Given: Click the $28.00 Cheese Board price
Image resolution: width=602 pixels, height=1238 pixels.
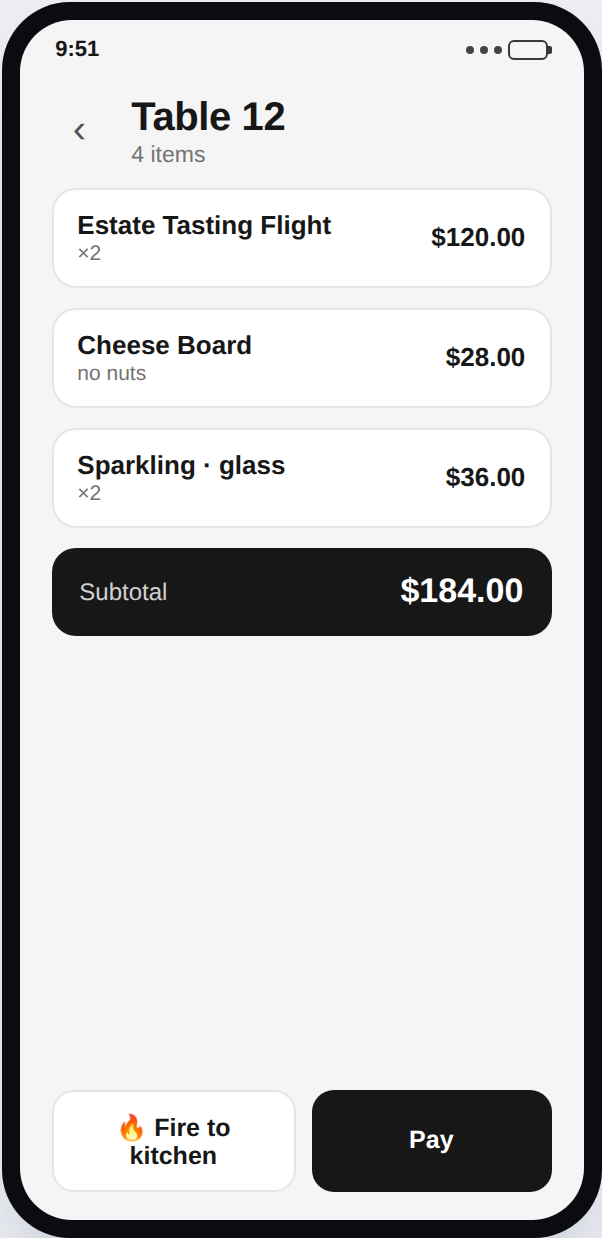Looking at the screenshot, I should [x=485, y=358].
